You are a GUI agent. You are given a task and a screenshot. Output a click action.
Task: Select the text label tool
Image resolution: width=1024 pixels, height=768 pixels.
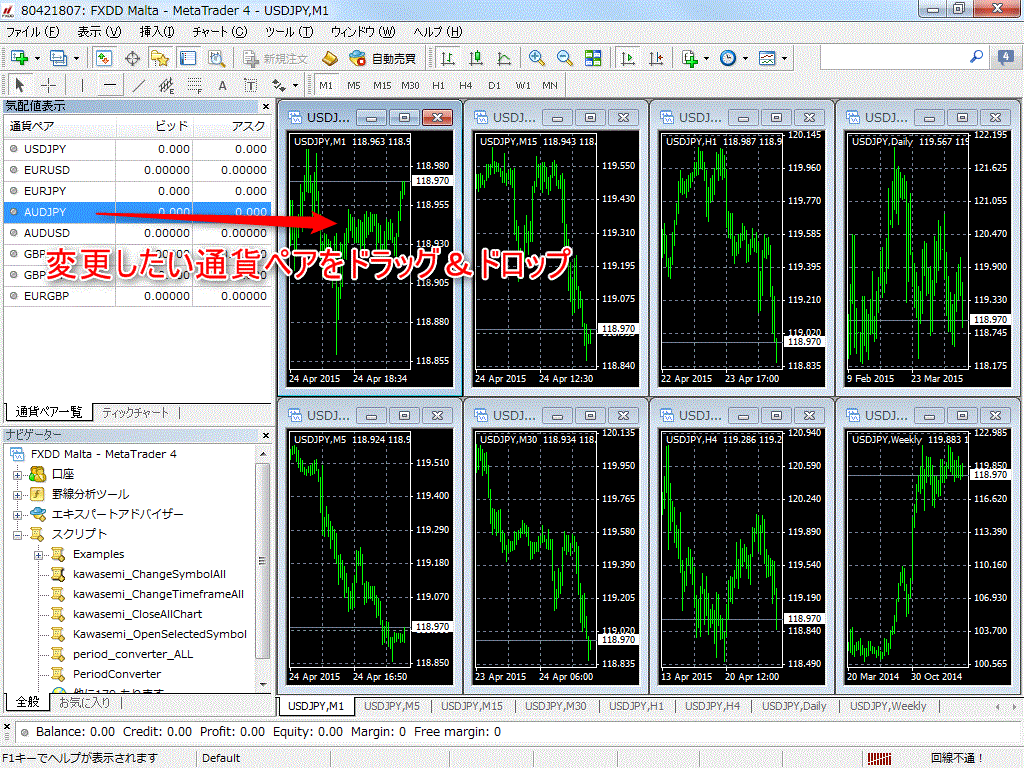[251, 85]
